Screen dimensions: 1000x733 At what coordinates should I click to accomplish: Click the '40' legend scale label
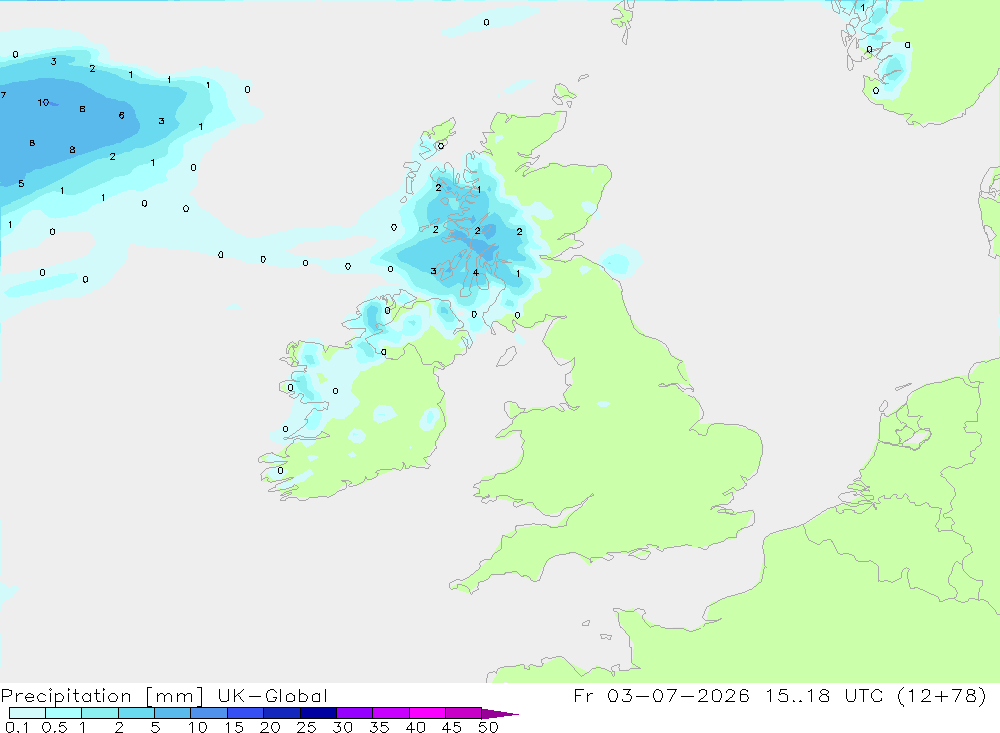coord(416,727)
